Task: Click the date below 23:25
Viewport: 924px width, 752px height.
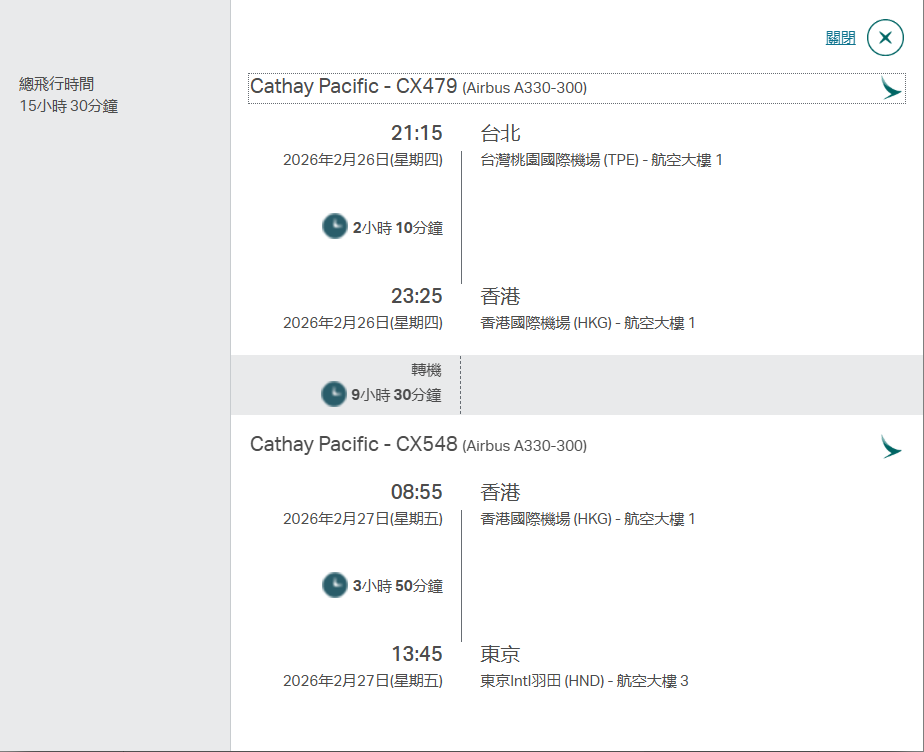Action: [363, 323]
